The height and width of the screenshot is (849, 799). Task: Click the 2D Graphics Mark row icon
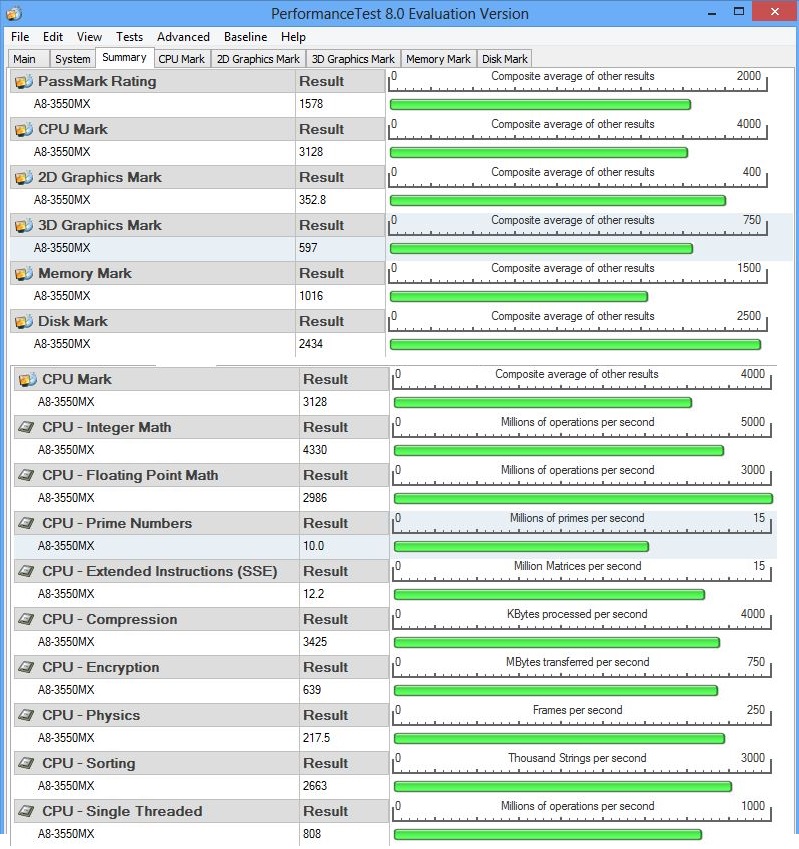pos(23,178)
